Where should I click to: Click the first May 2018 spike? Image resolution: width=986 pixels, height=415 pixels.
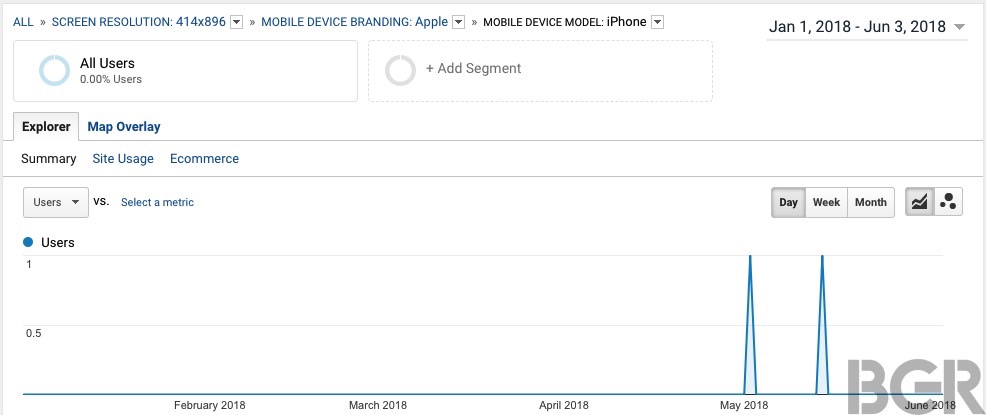coord(750,324)
